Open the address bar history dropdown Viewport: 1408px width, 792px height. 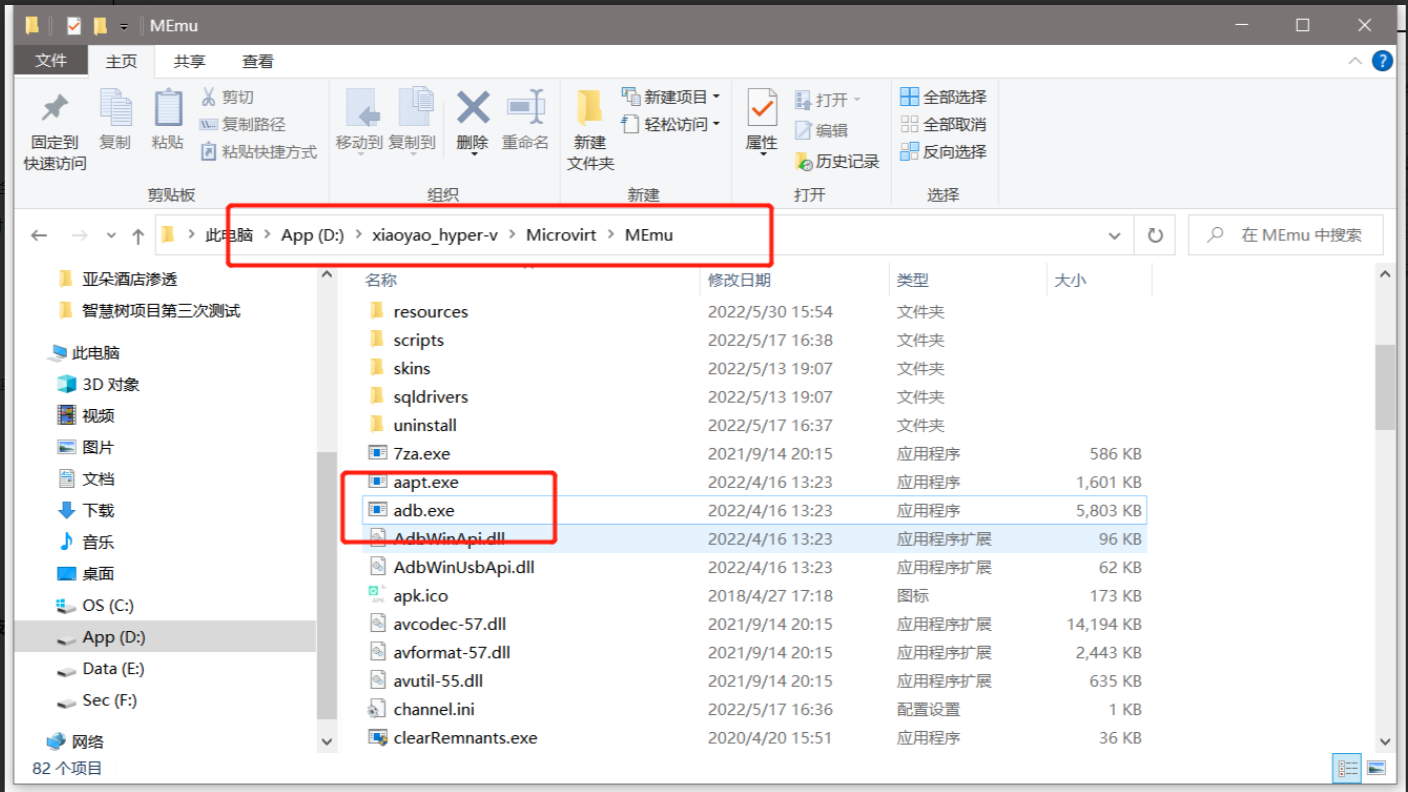(x=1114, y=236)
